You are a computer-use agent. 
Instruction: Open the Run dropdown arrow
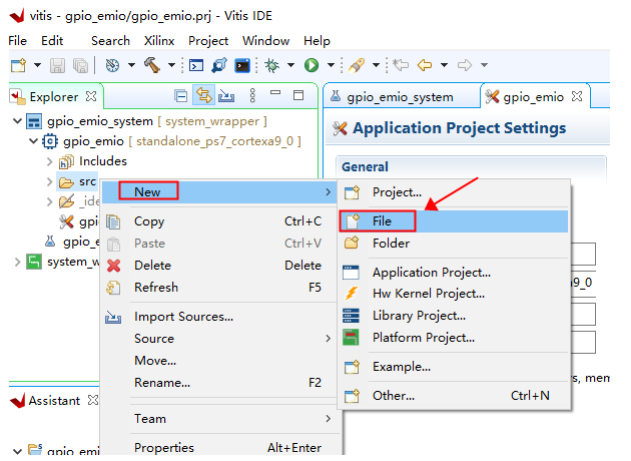click(x=331, y=65)
